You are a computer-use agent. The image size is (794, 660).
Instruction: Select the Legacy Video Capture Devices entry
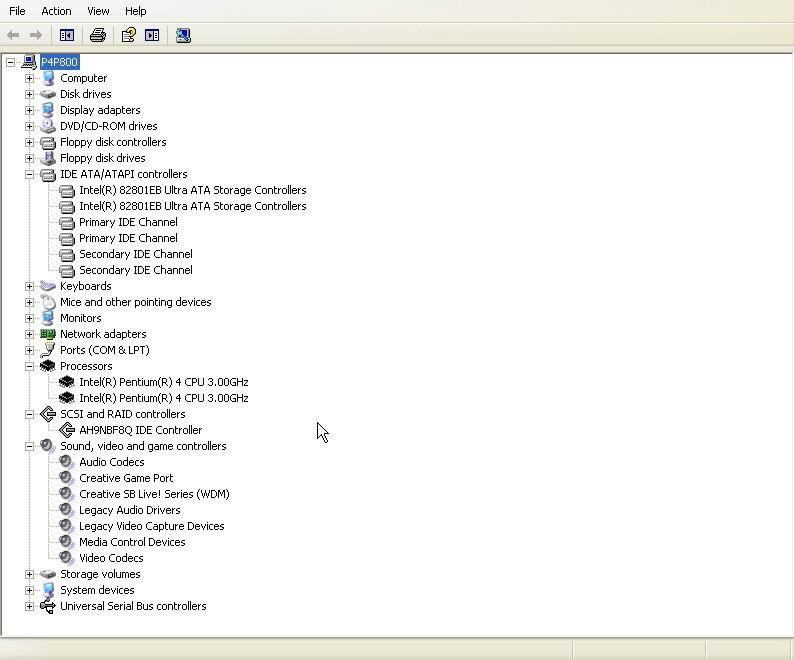click(x=151, y=526)
